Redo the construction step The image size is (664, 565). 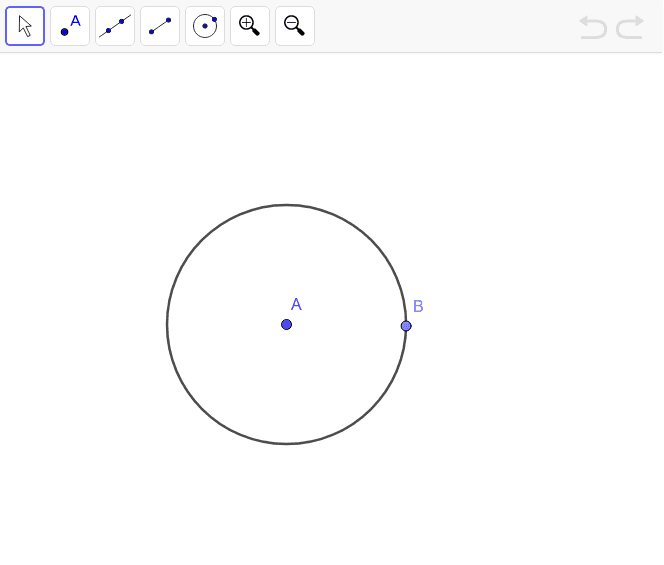[630, 28]
